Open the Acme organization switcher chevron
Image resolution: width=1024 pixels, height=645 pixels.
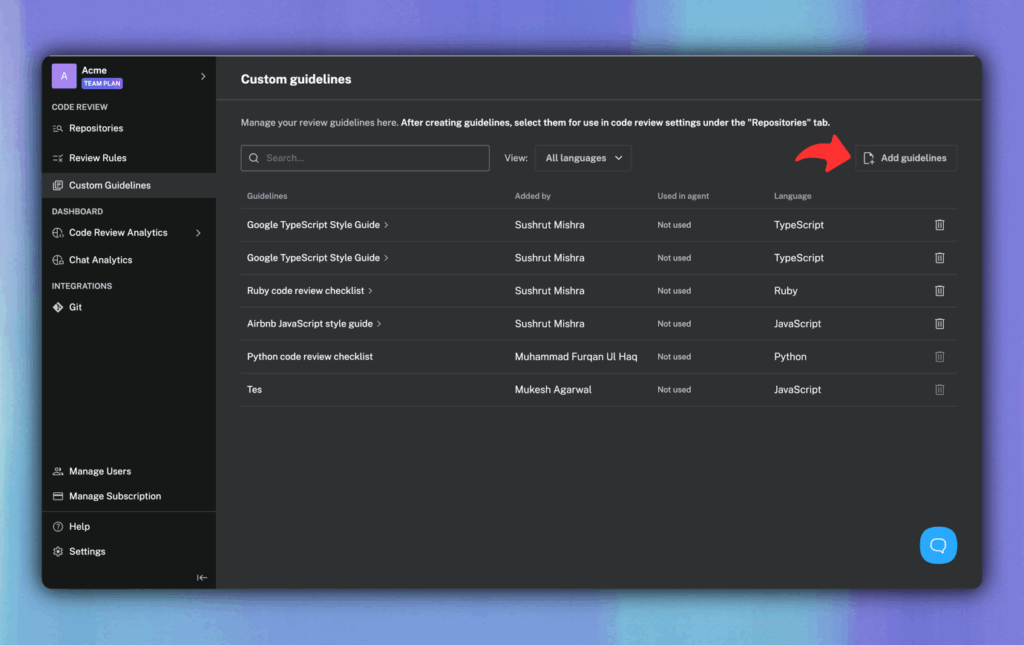(x=203, y=76)
